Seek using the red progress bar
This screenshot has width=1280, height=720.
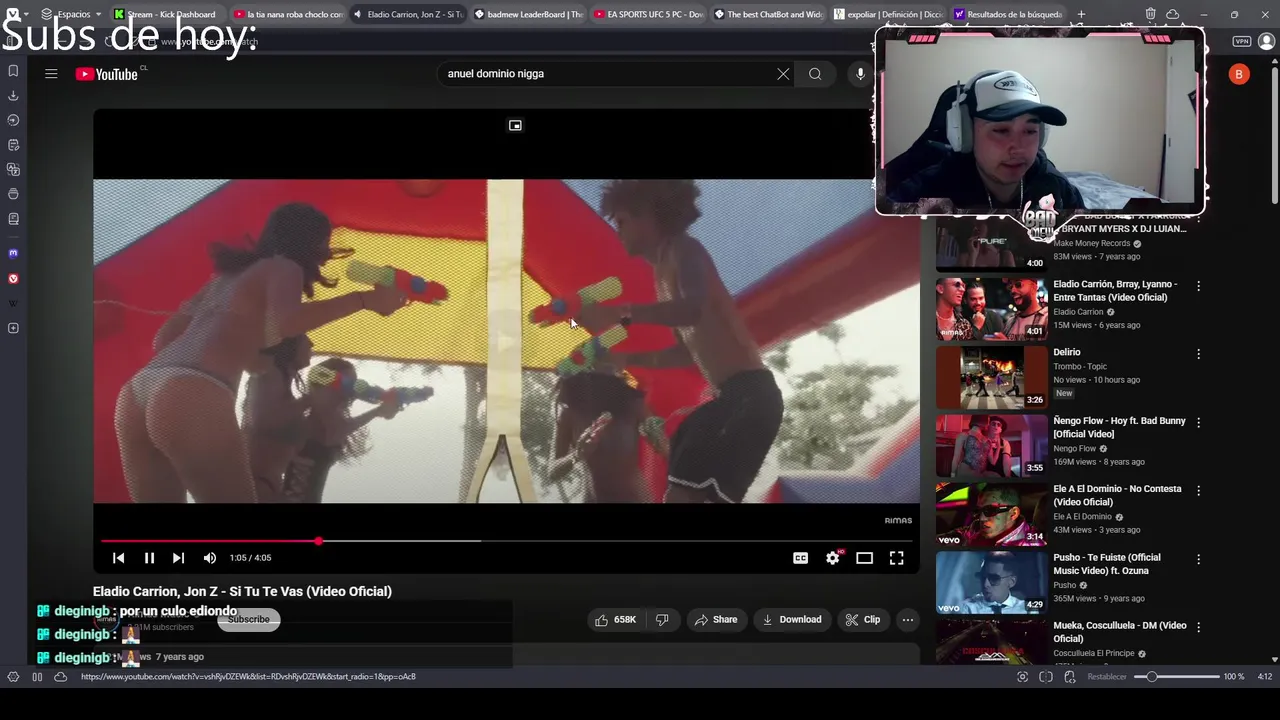pos(506,541)
